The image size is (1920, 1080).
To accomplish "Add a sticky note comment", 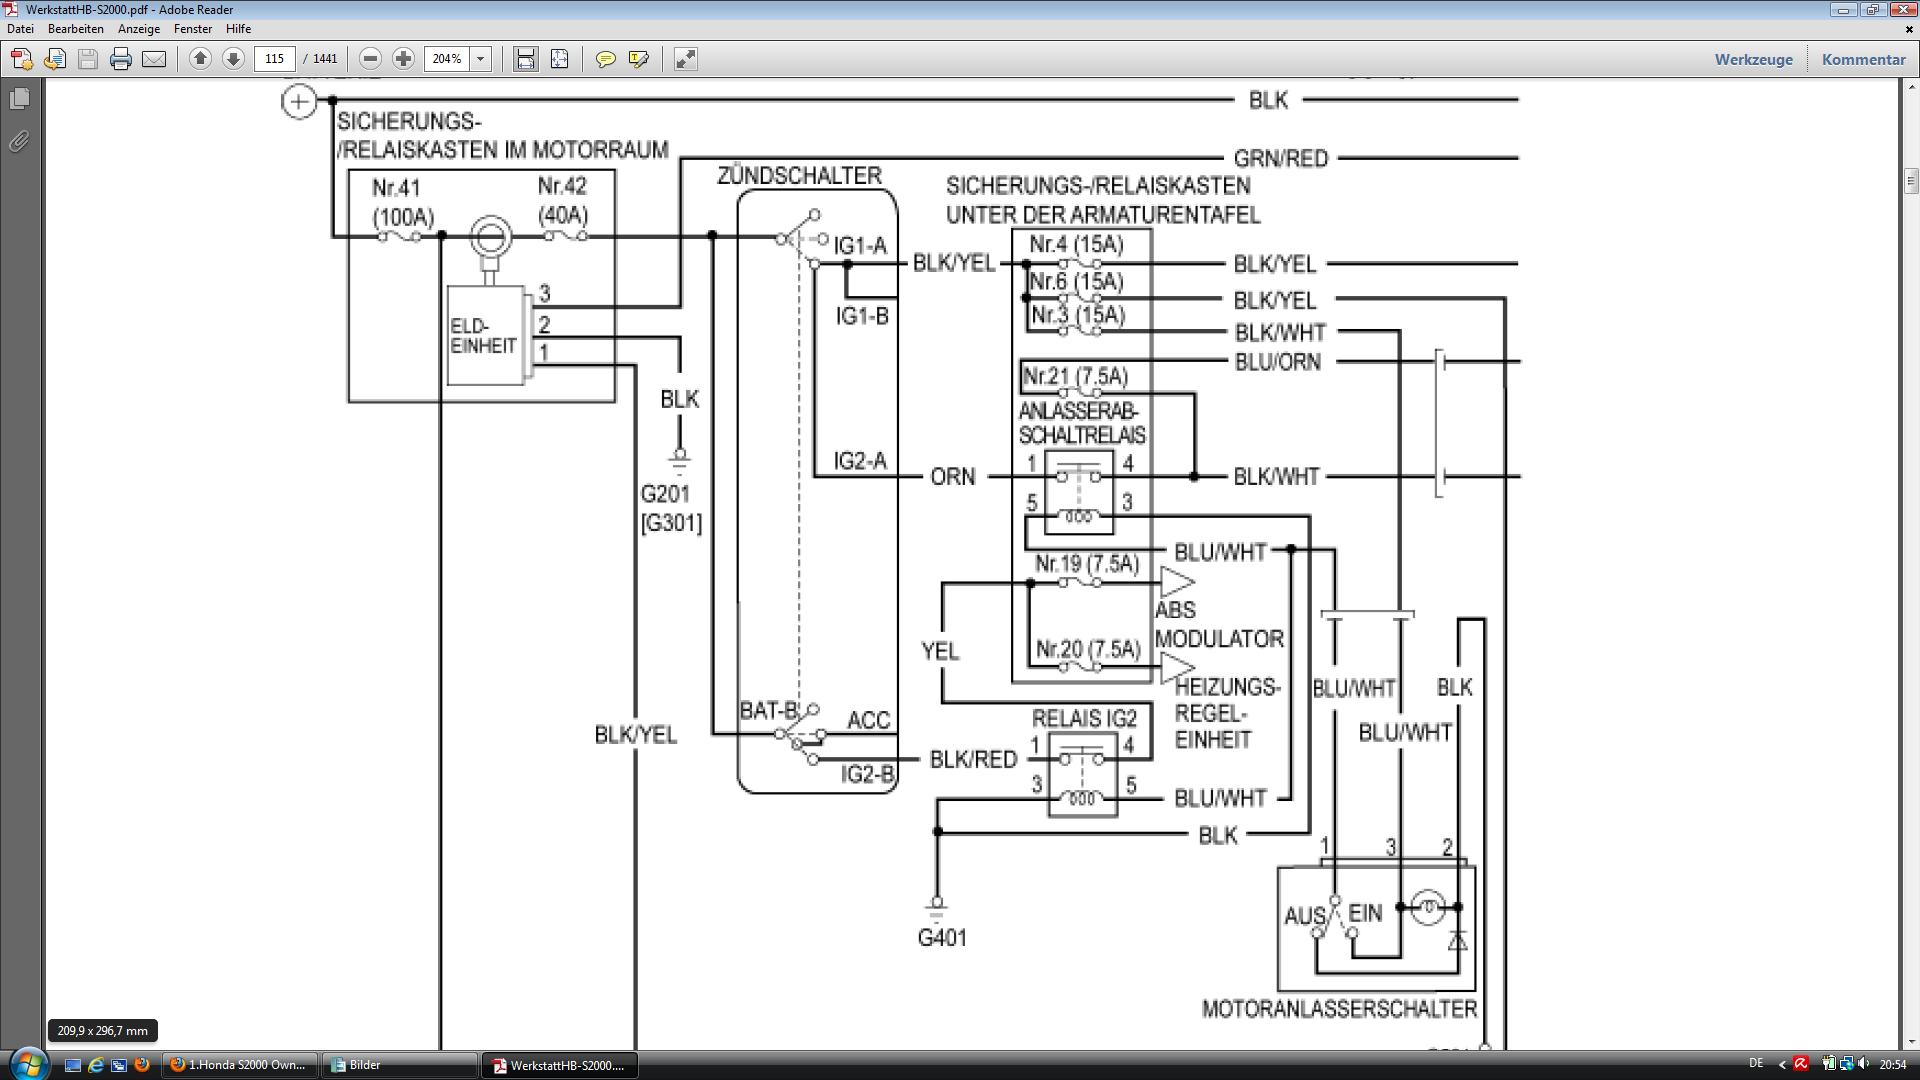I will (x=605, y=59).
